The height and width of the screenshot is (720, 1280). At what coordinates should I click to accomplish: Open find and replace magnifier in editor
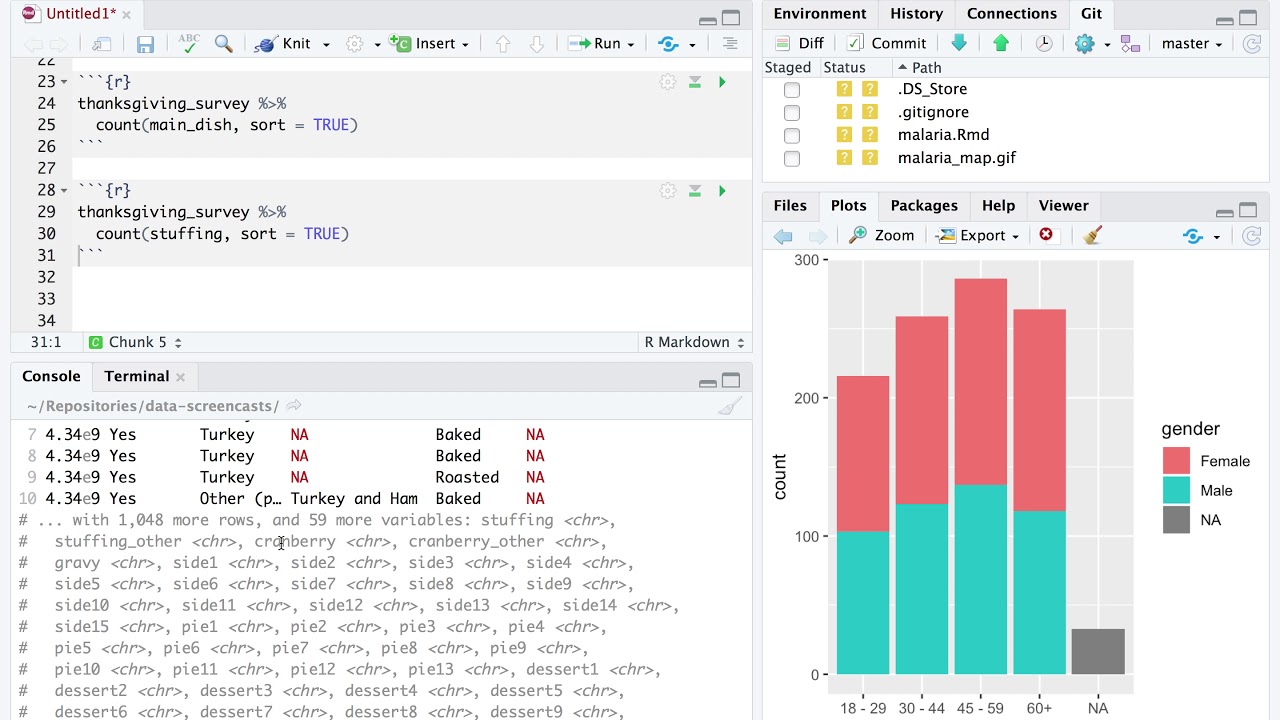click(x=224, y=43)
